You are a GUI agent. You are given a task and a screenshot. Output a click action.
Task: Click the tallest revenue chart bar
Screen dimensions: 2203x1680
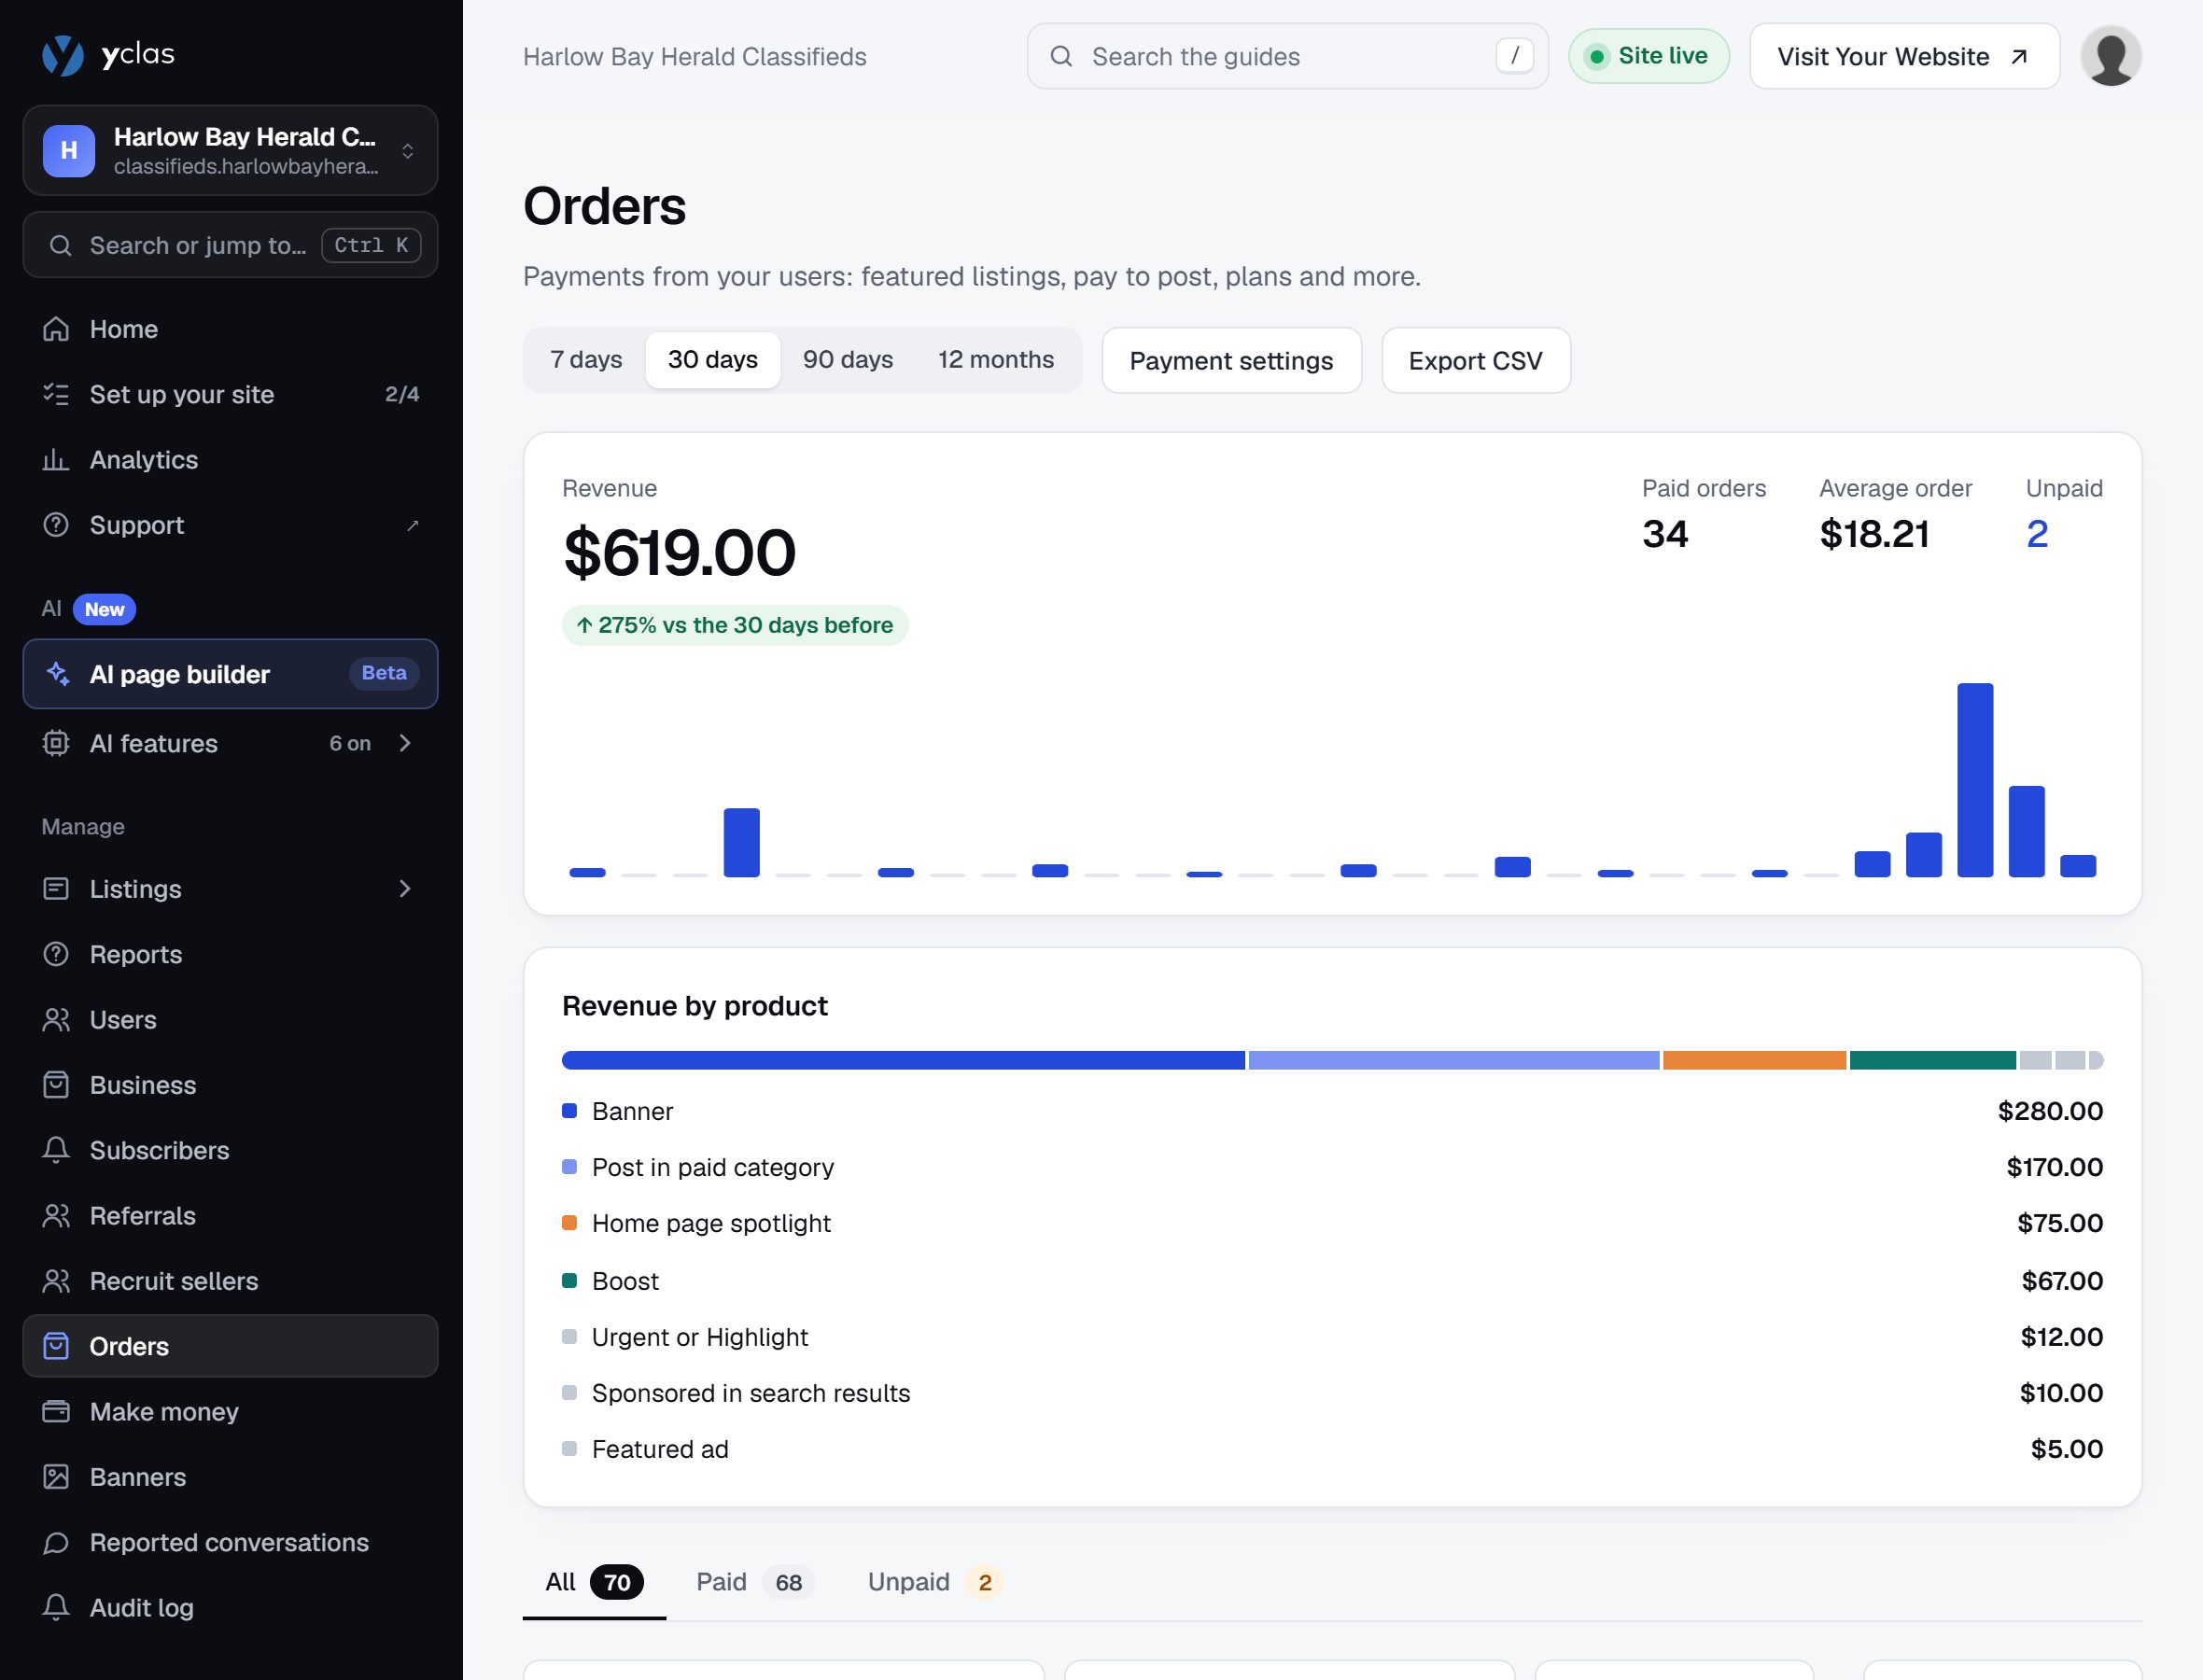click(x=1975, y=780)
